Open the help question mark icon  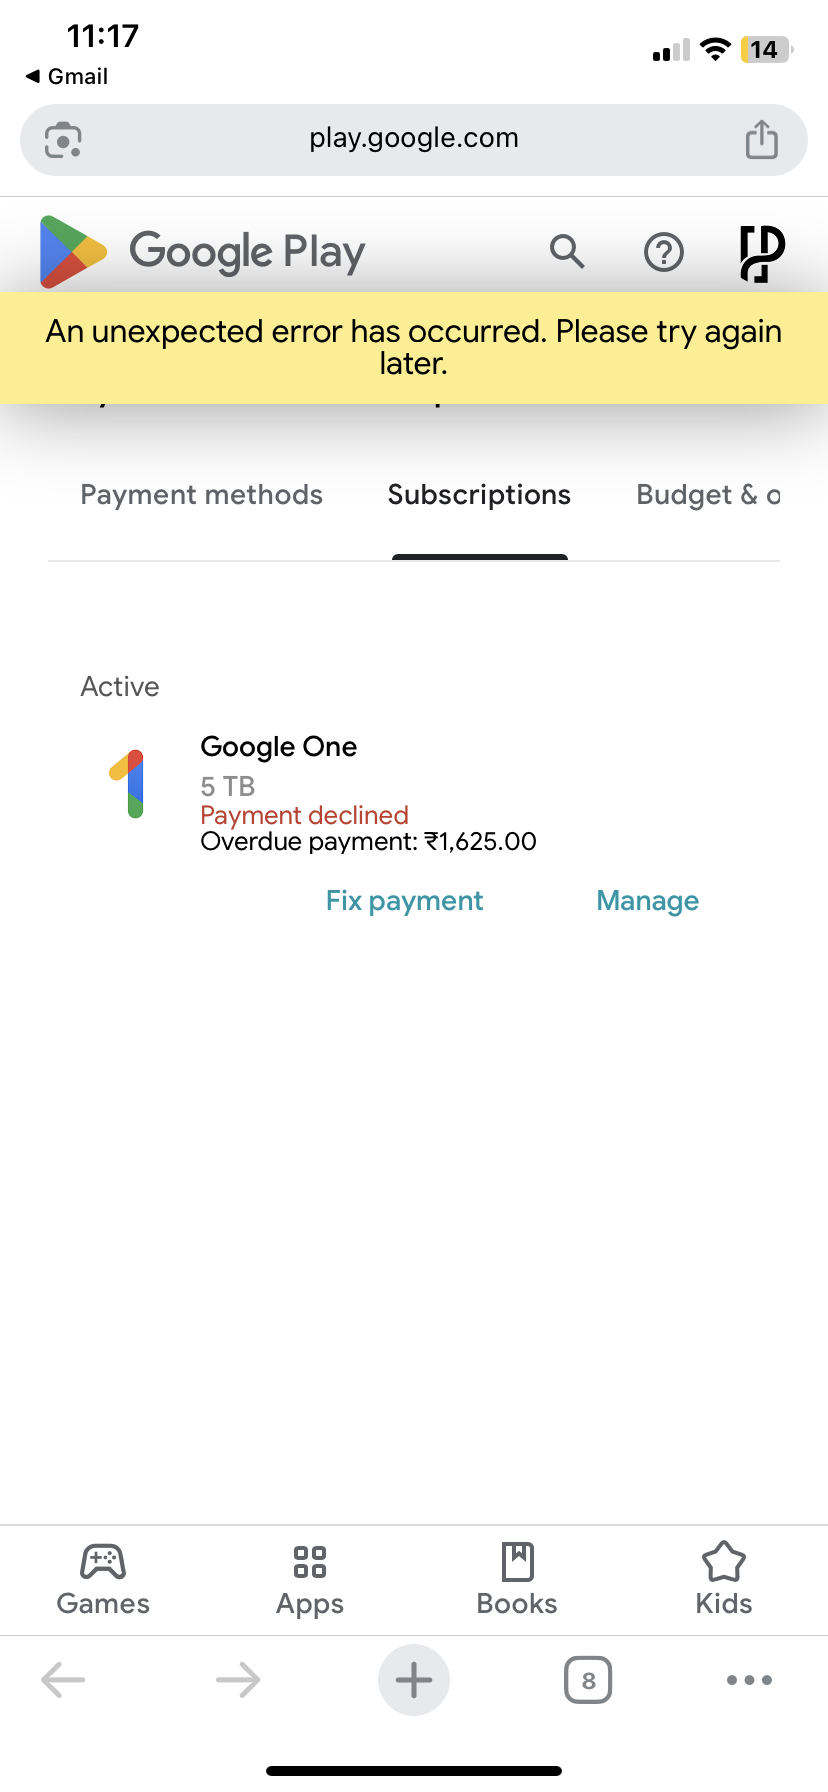pos(664,253)
